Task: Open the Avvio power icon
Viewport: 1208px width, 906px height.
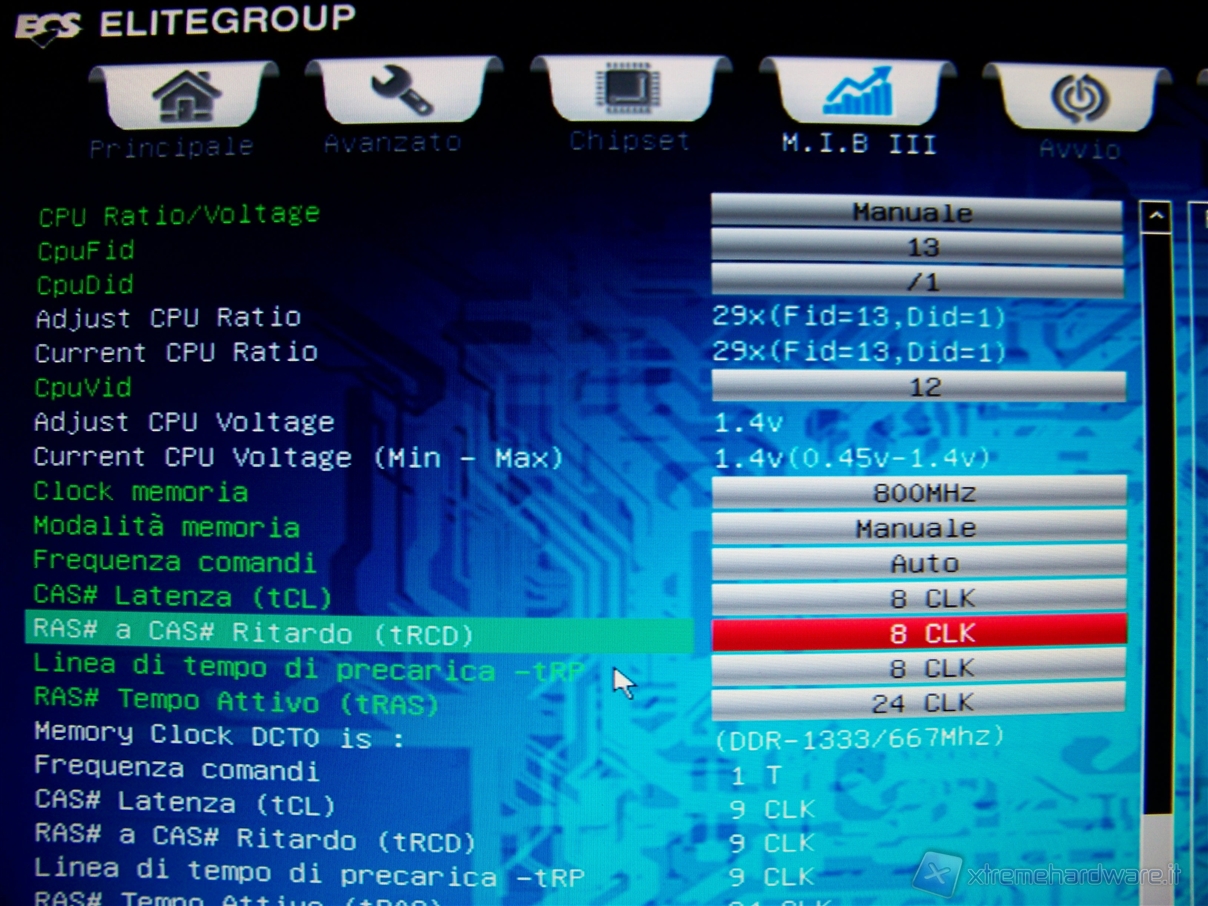Action: pos(1078,98)
